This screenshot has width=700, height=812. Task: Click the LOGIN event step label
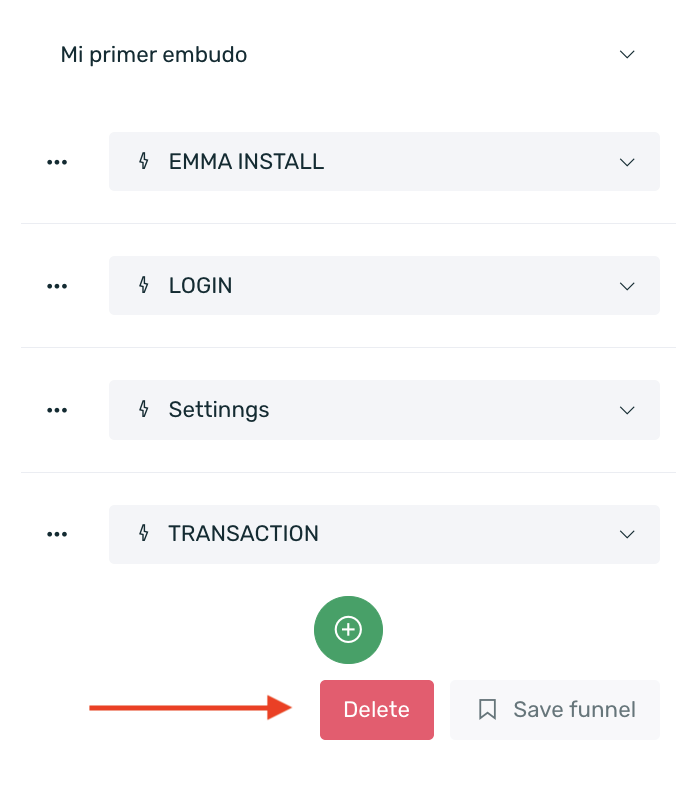[200, 286]
